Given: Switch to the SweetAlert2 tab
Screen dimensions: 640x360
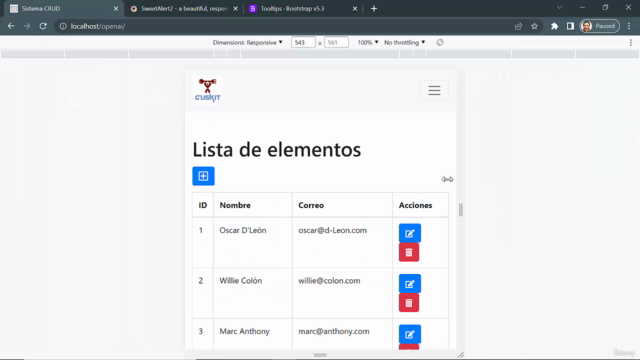Looking at the screenshot, I should point(184,9).
